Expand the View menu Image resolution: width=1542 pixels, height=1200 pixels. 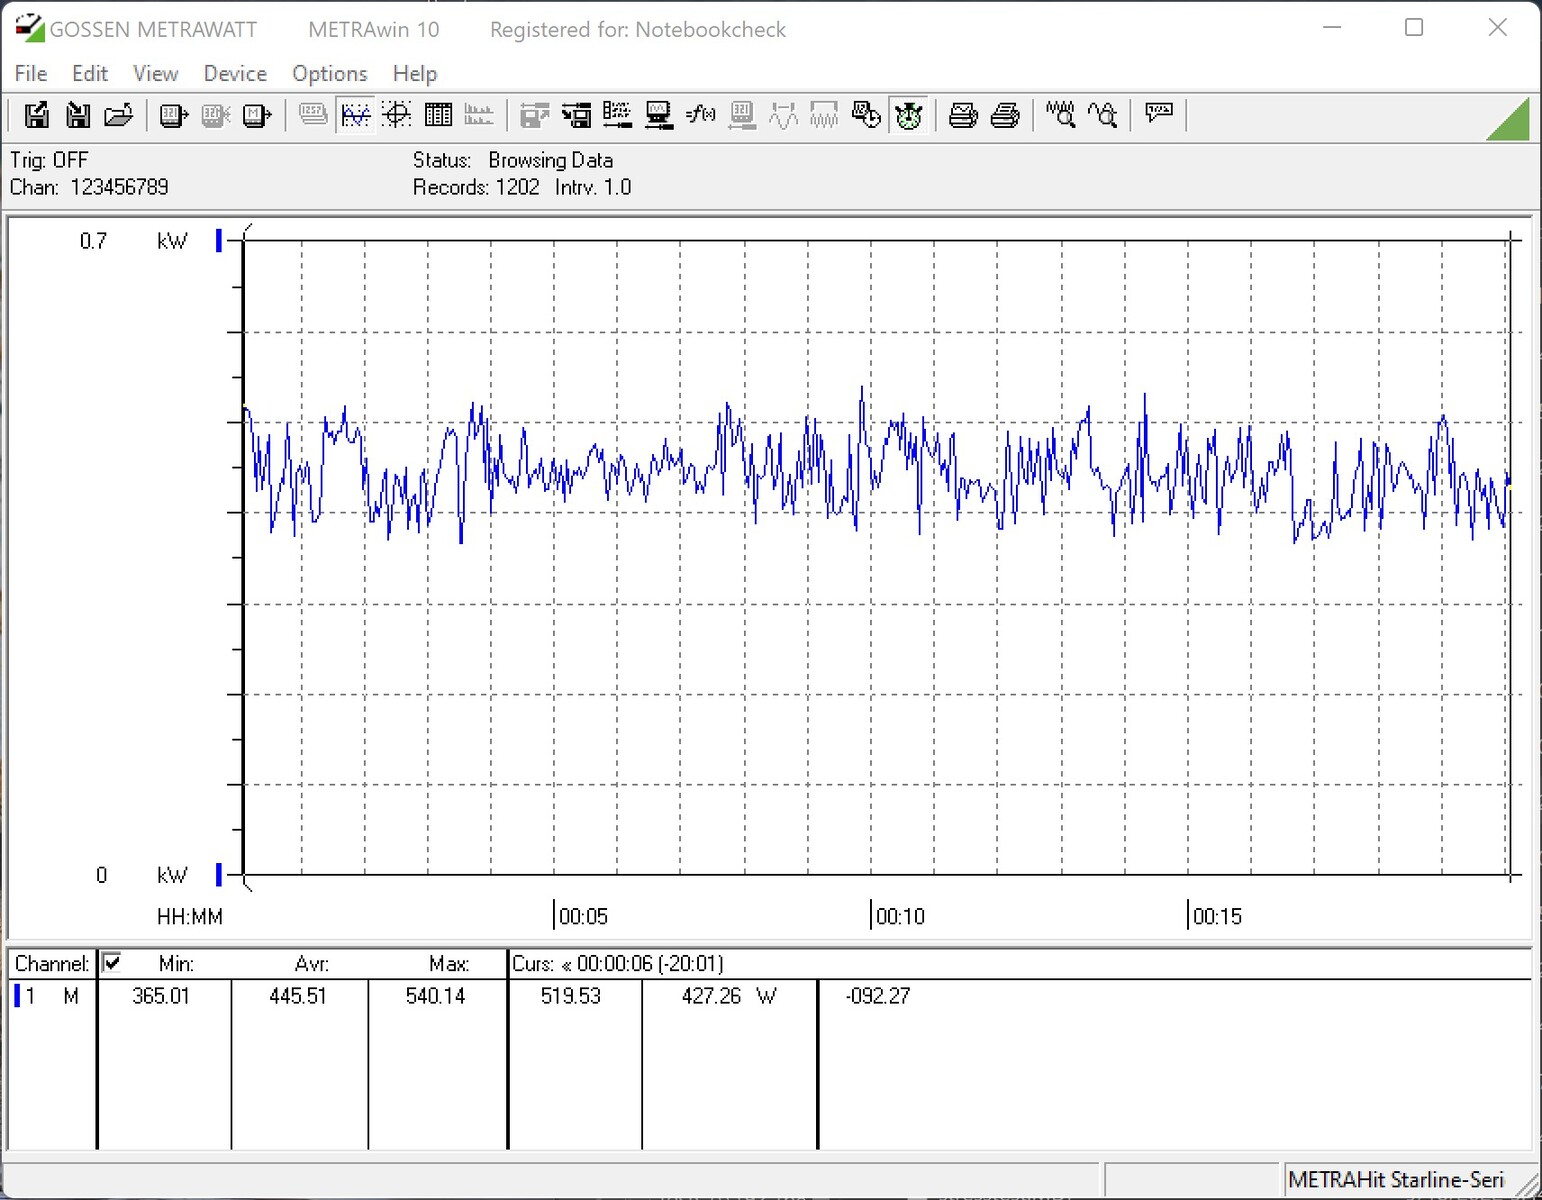click(x=155, y=74)
